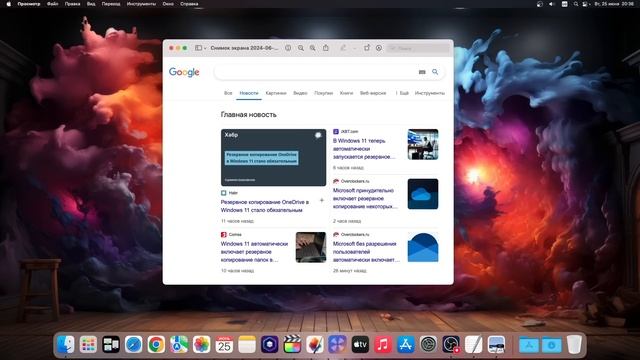The width and height of the screenshot is (640, 360).
Task: Open the Инструменты search tools button
Action: tap(430, 93)
